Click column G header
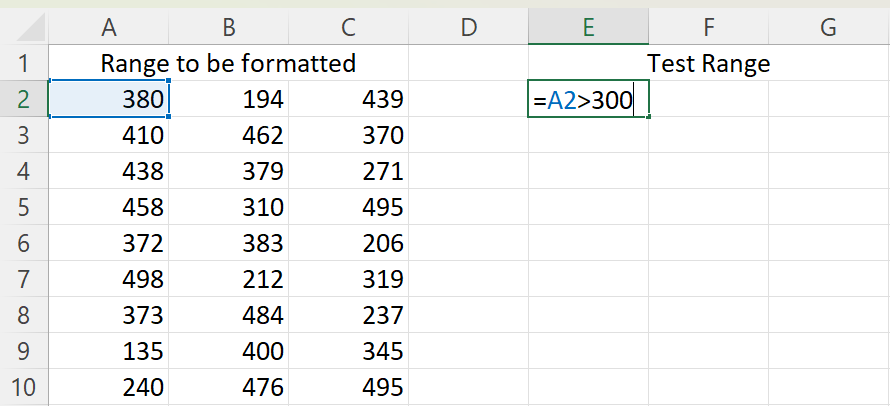This screenshot has width=890, height=406. coord(828,26)
